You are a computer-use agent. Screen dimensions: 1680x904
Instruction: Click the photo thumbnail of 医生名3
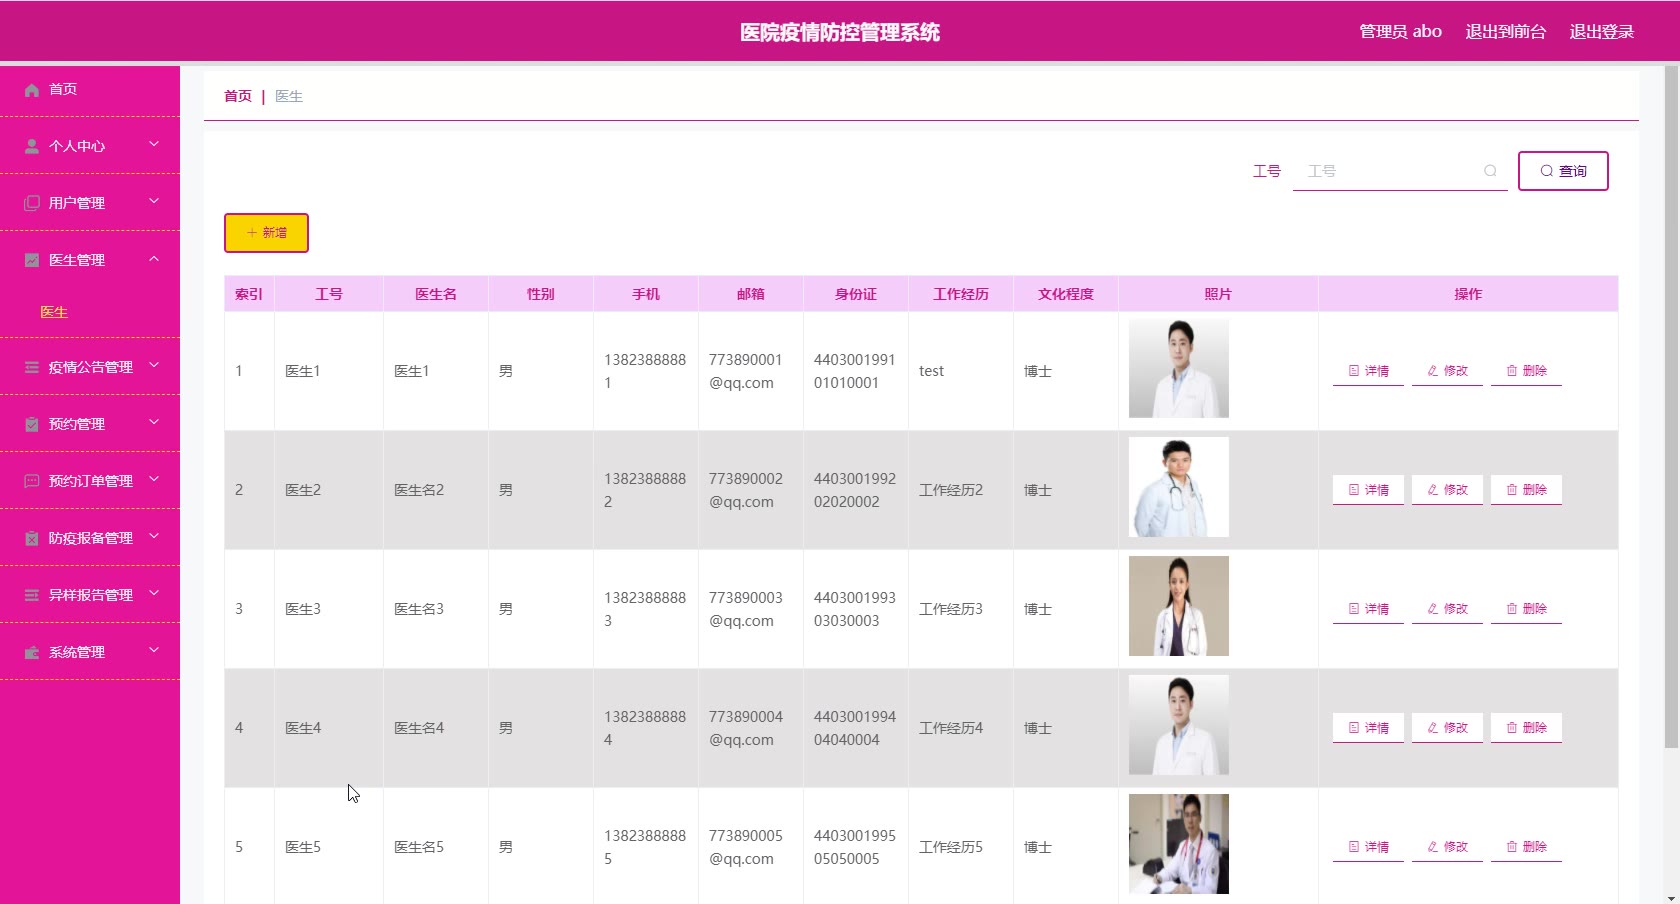point(1179,606)
